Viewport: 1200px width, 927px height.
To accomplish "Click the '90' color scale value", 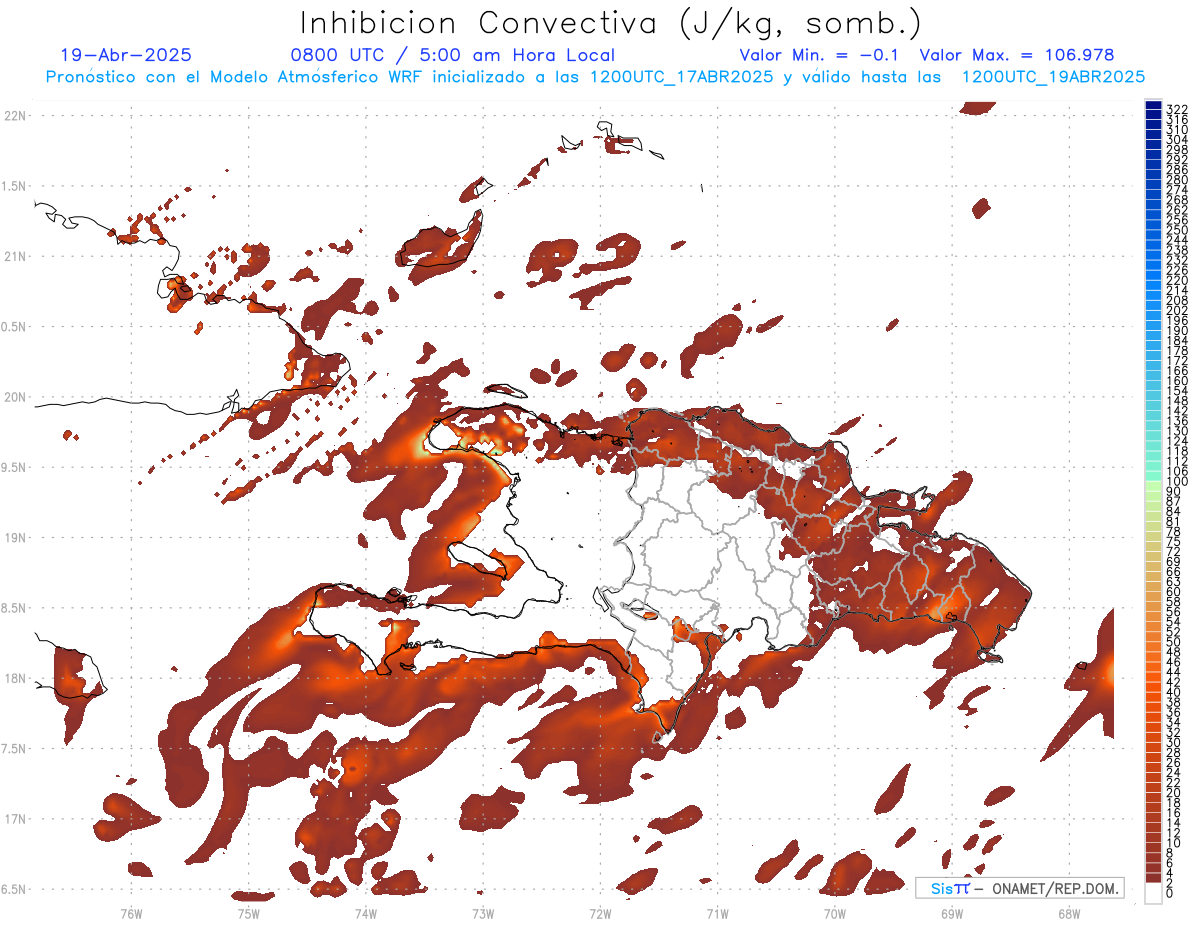I will [1174, 492].
